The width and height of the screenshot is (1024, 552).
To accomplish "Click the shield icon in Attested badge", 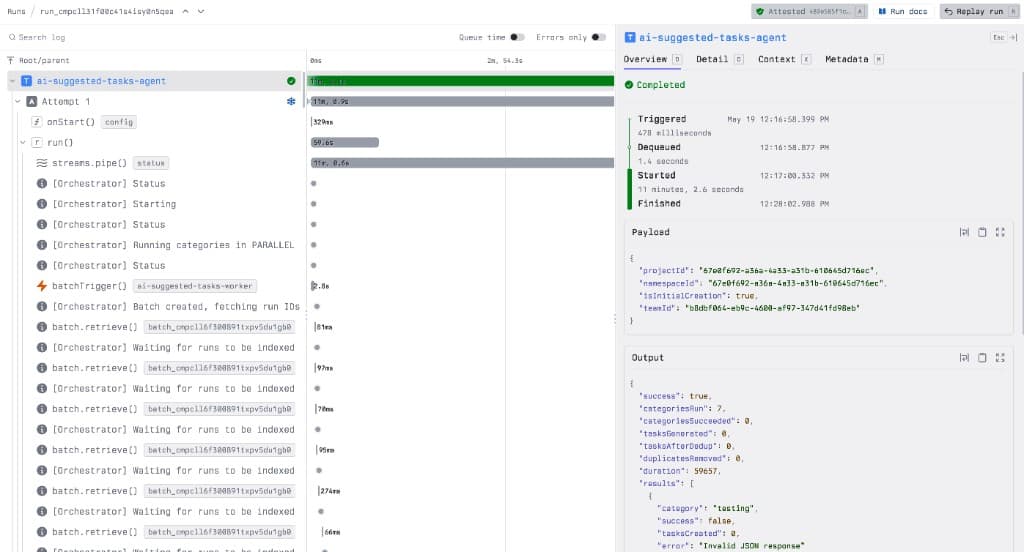I will (x=760, y=11).
